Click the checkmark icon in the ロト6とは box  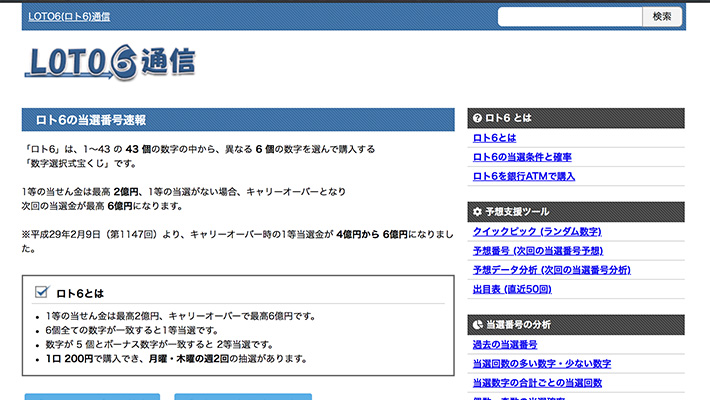[x=42, y=292]
